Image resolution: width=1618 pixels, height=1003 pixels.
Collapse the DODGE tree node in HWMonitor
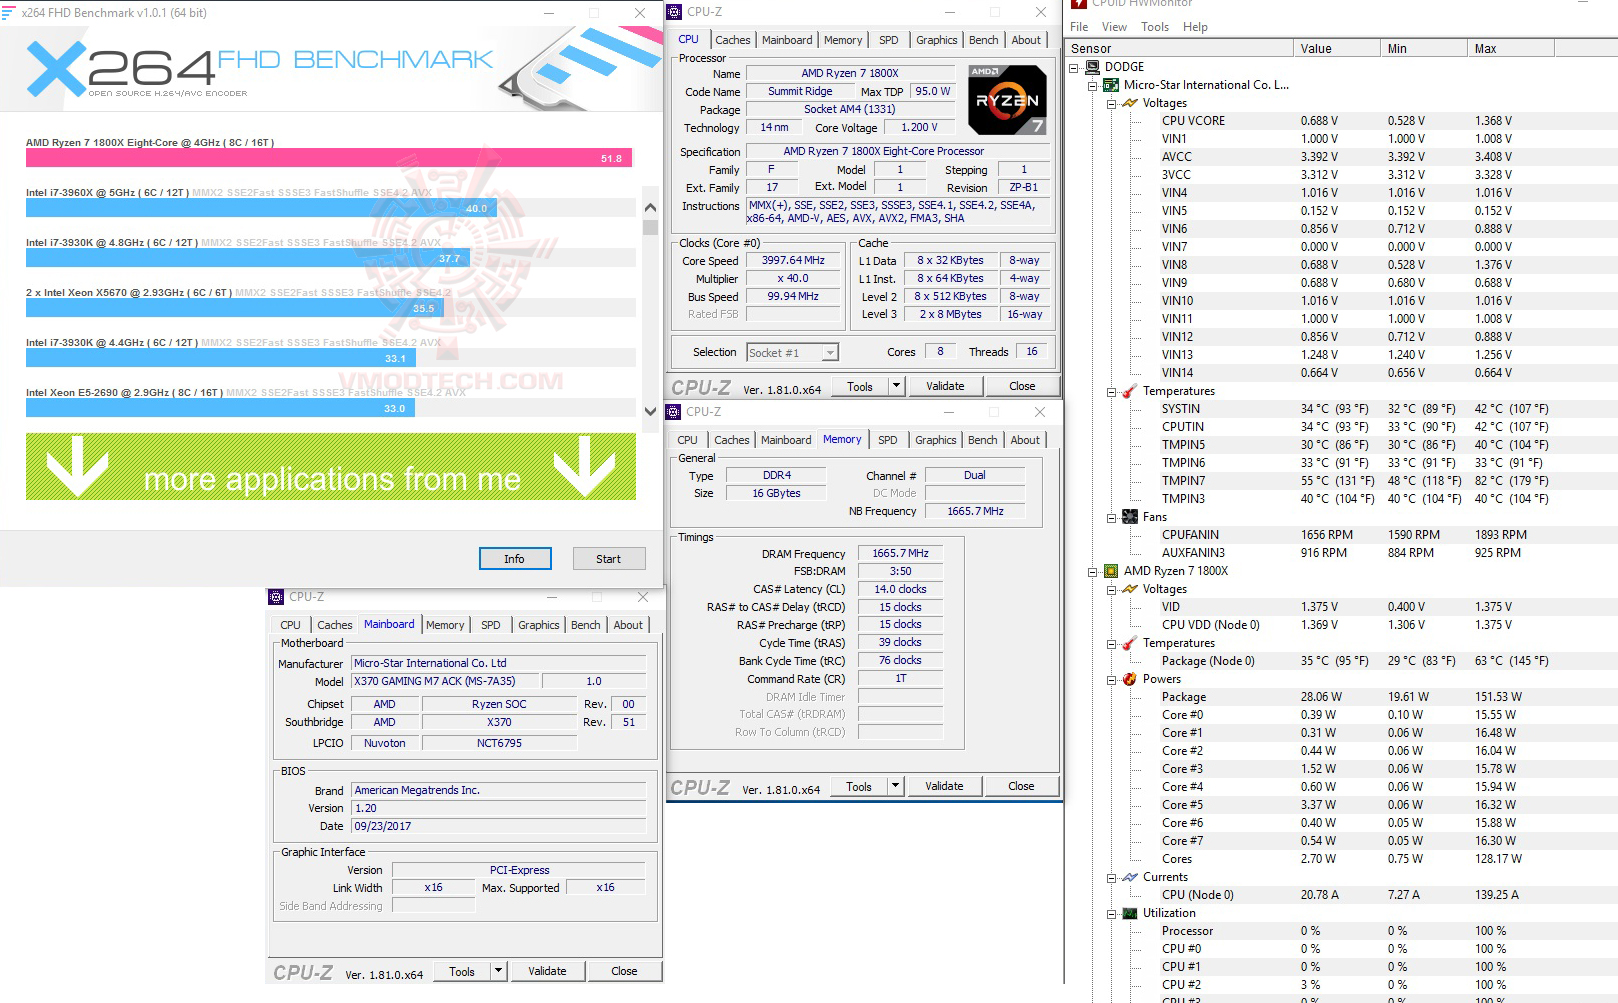[x=1073, y=66]
